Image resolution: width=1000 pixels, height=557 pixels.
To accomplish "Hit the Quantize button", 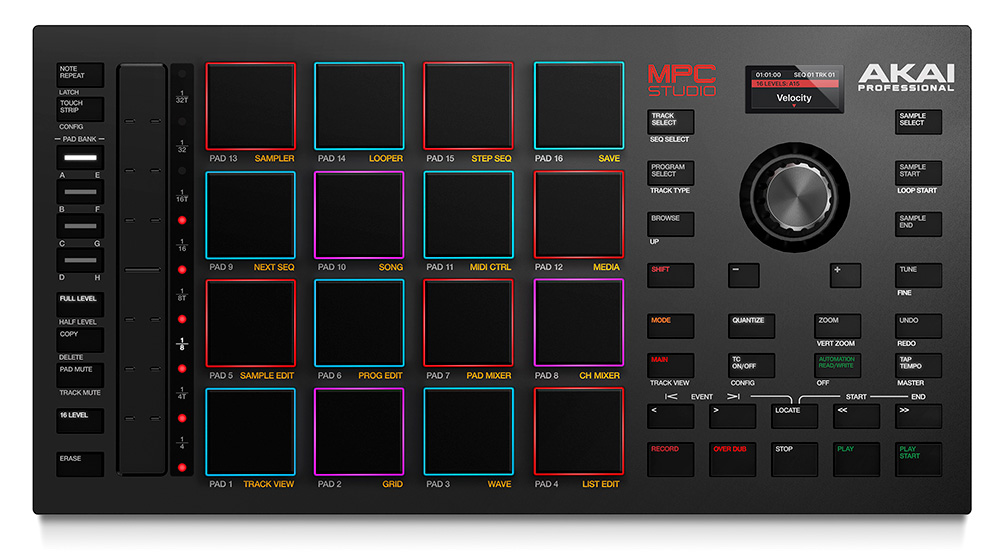I will coord(751,326).
